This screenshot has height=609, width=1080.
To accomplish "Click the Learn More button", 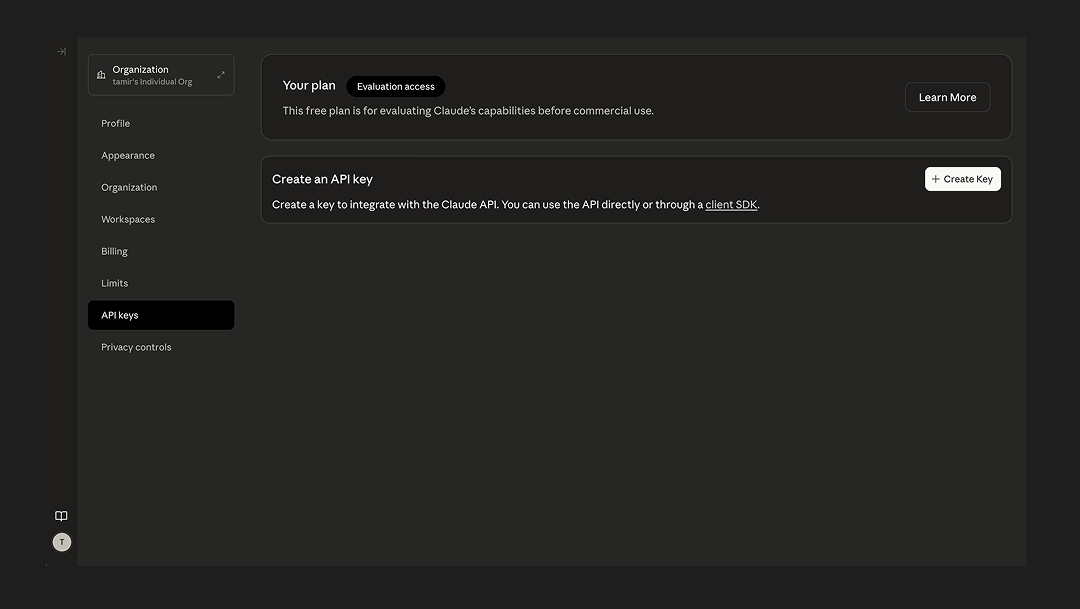I will 947,97.
